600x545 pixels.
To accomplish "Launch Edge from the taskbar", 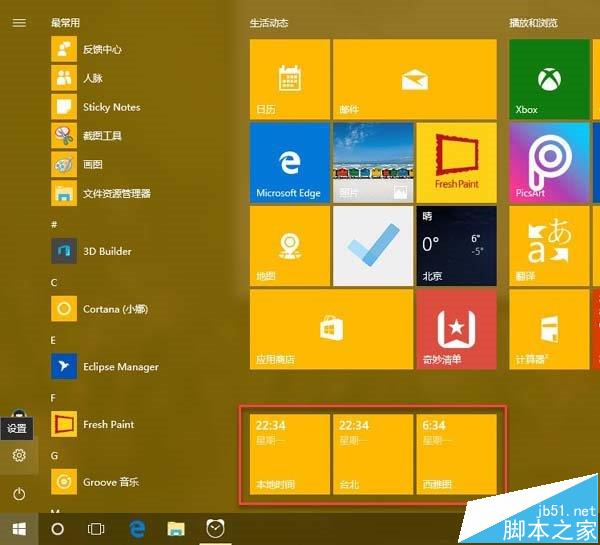I will (137, 529).
